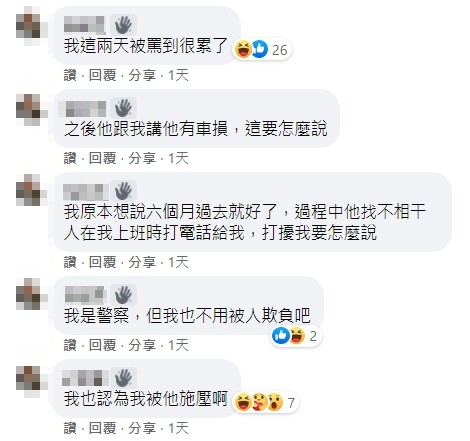The image size is (470, 441).
Task: Open the reactions showing 7 on last comment
Action: coord(265,402)
